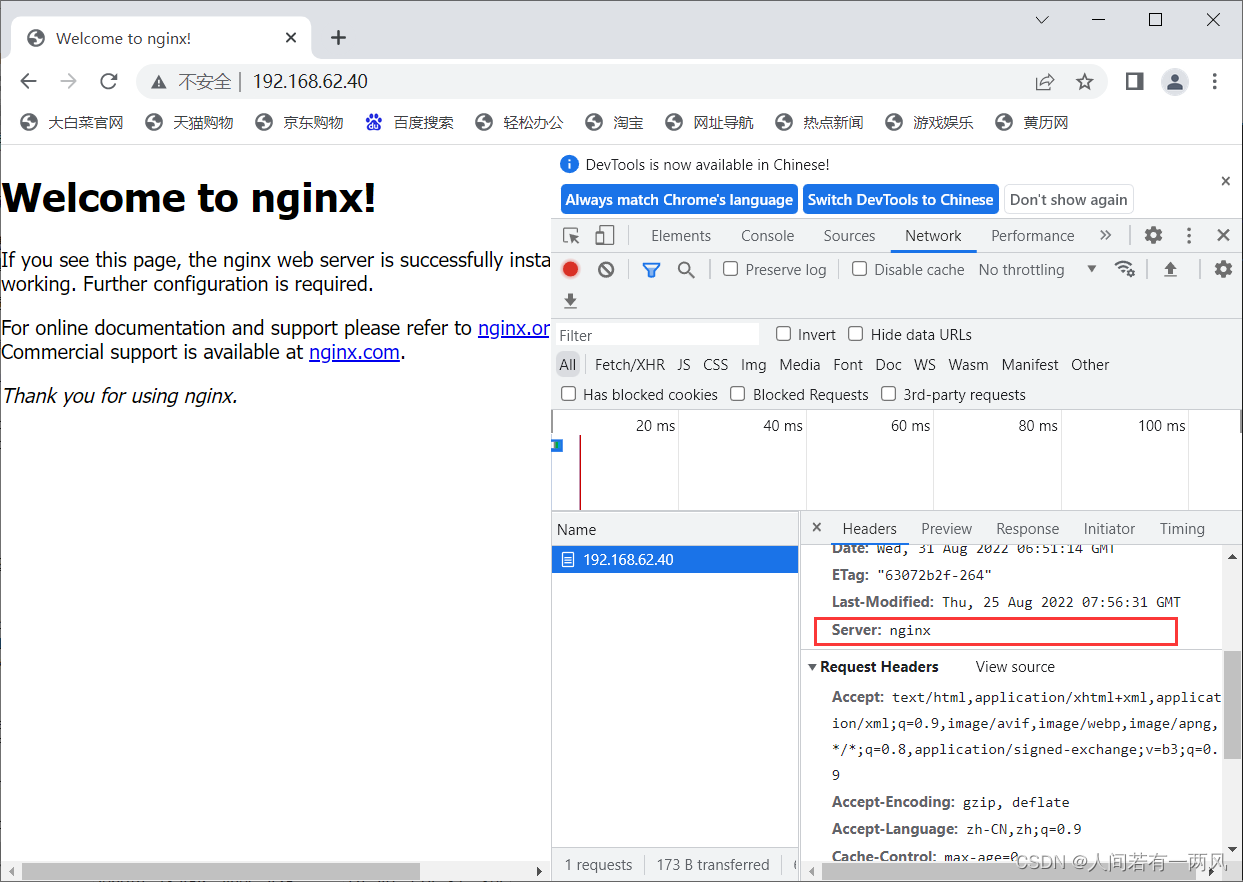Open the Timing tab
Viewport: 1243px width, 882px height.
point(1182,529)
